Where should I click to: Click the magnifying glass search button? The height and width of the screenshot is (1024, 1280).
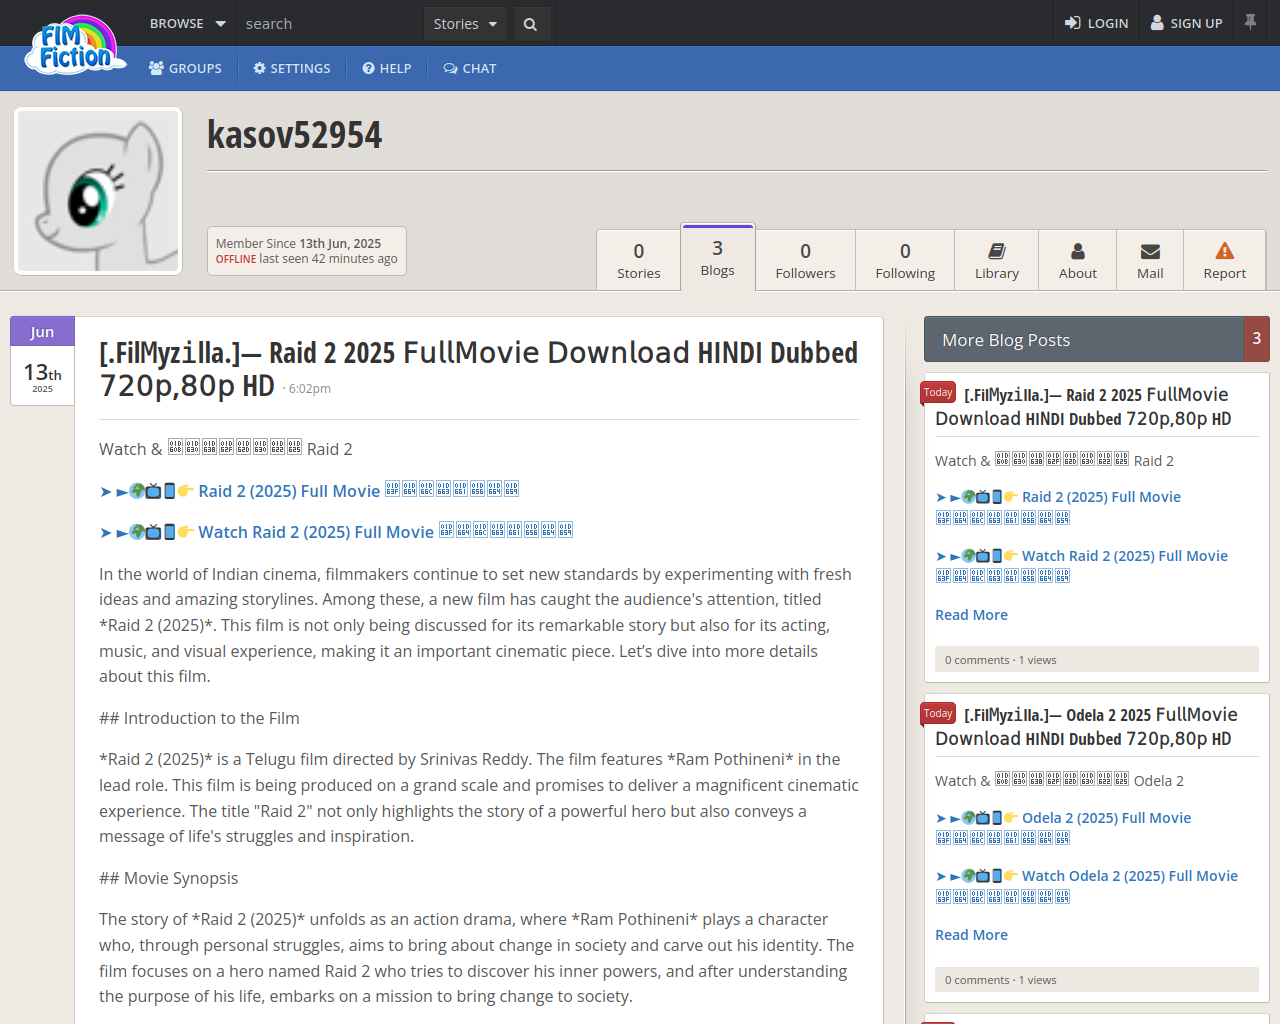[530, 24]
